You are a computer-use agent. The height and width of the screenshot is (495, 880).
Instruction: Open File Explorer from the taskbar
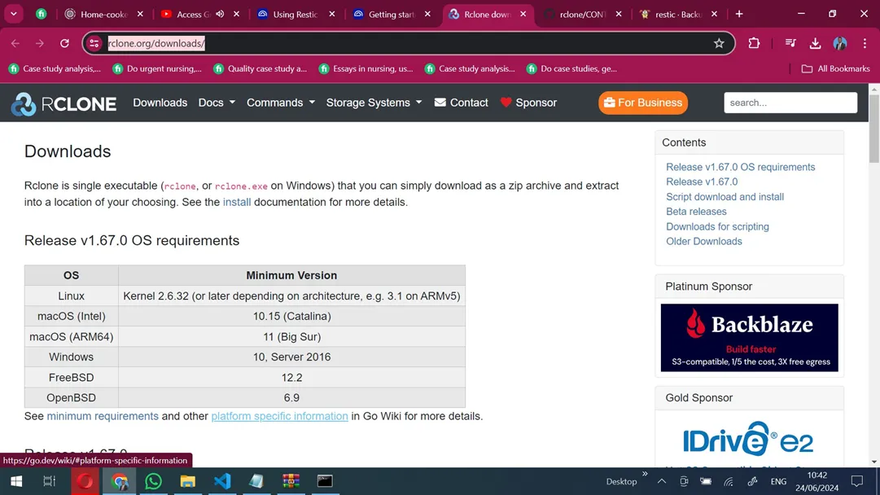[x=187, y=481]
